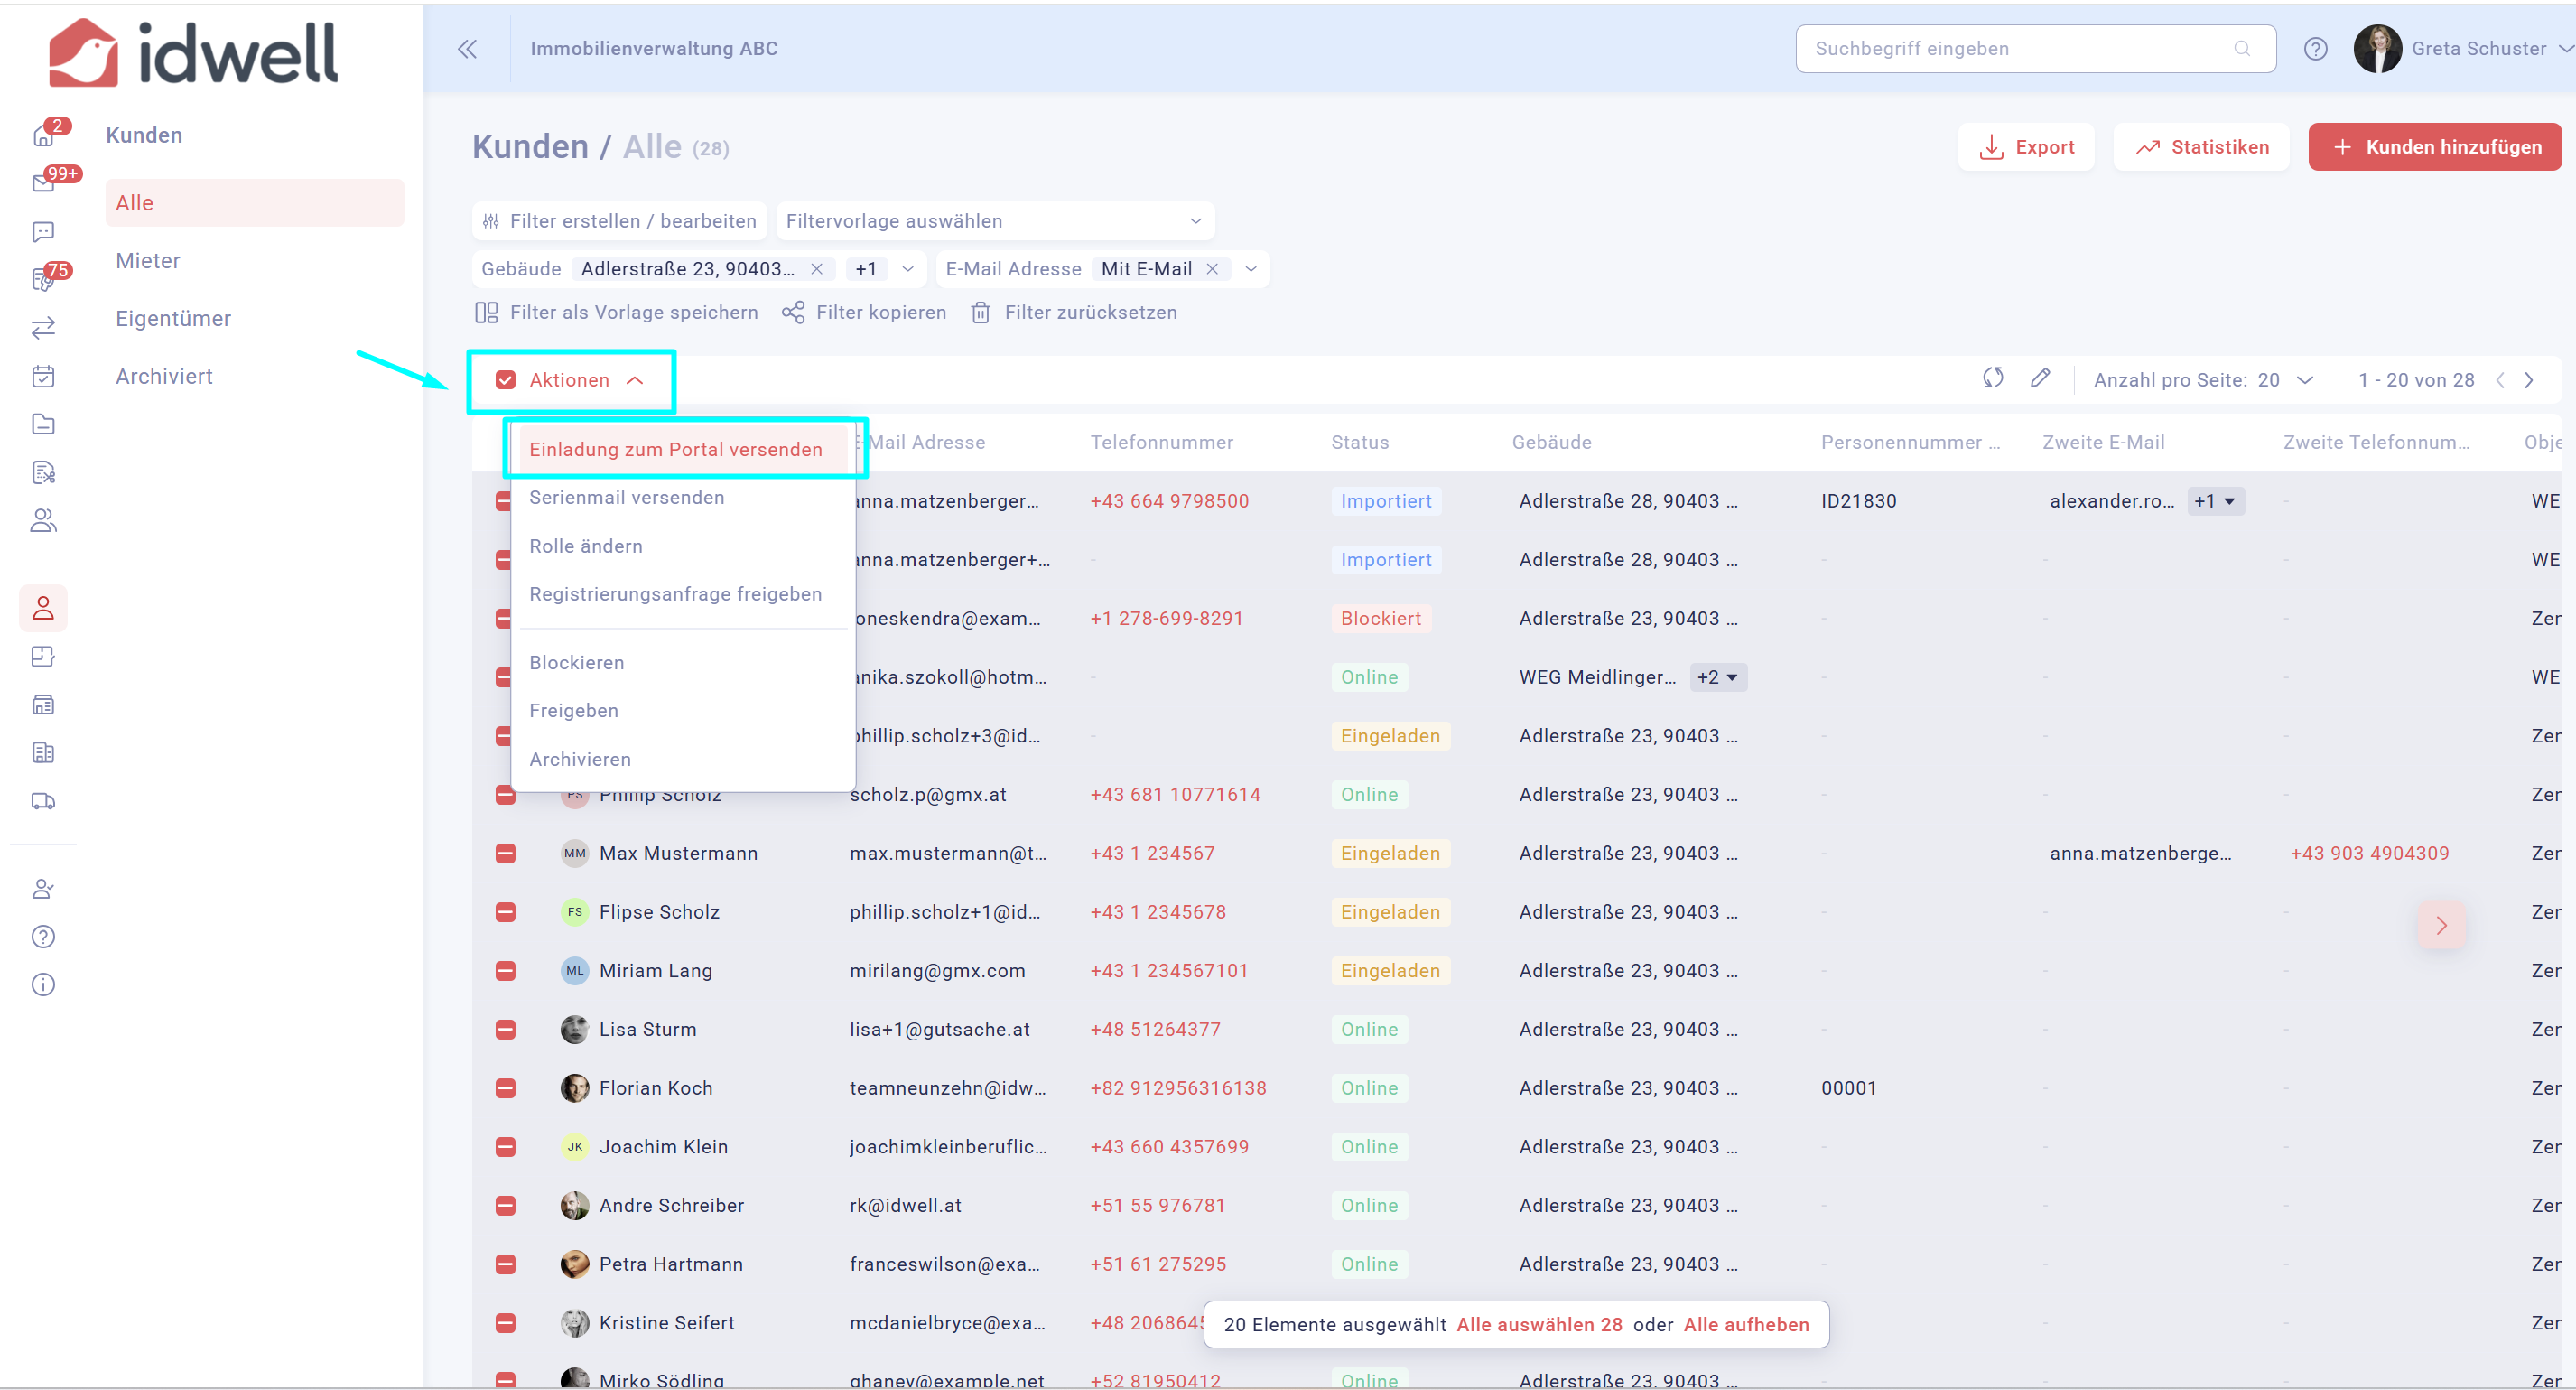Click the help icon in top header
2576x1390 pixels.
coord(2316,49)
